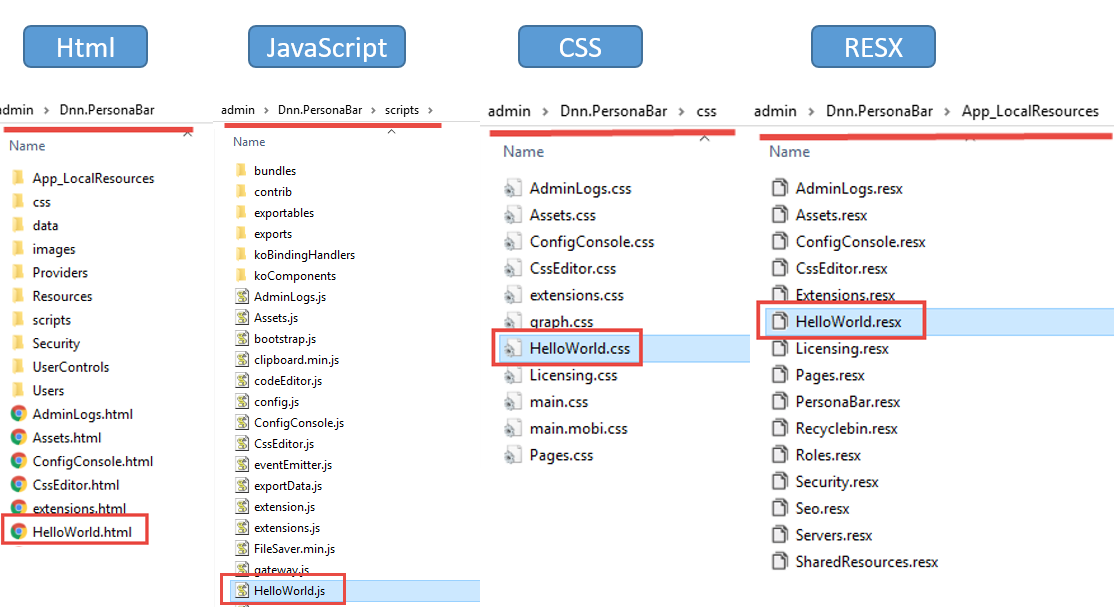Click the document icon of PersonaBar.resx
Screen dimensions: 1114x615
click(779, 401)
